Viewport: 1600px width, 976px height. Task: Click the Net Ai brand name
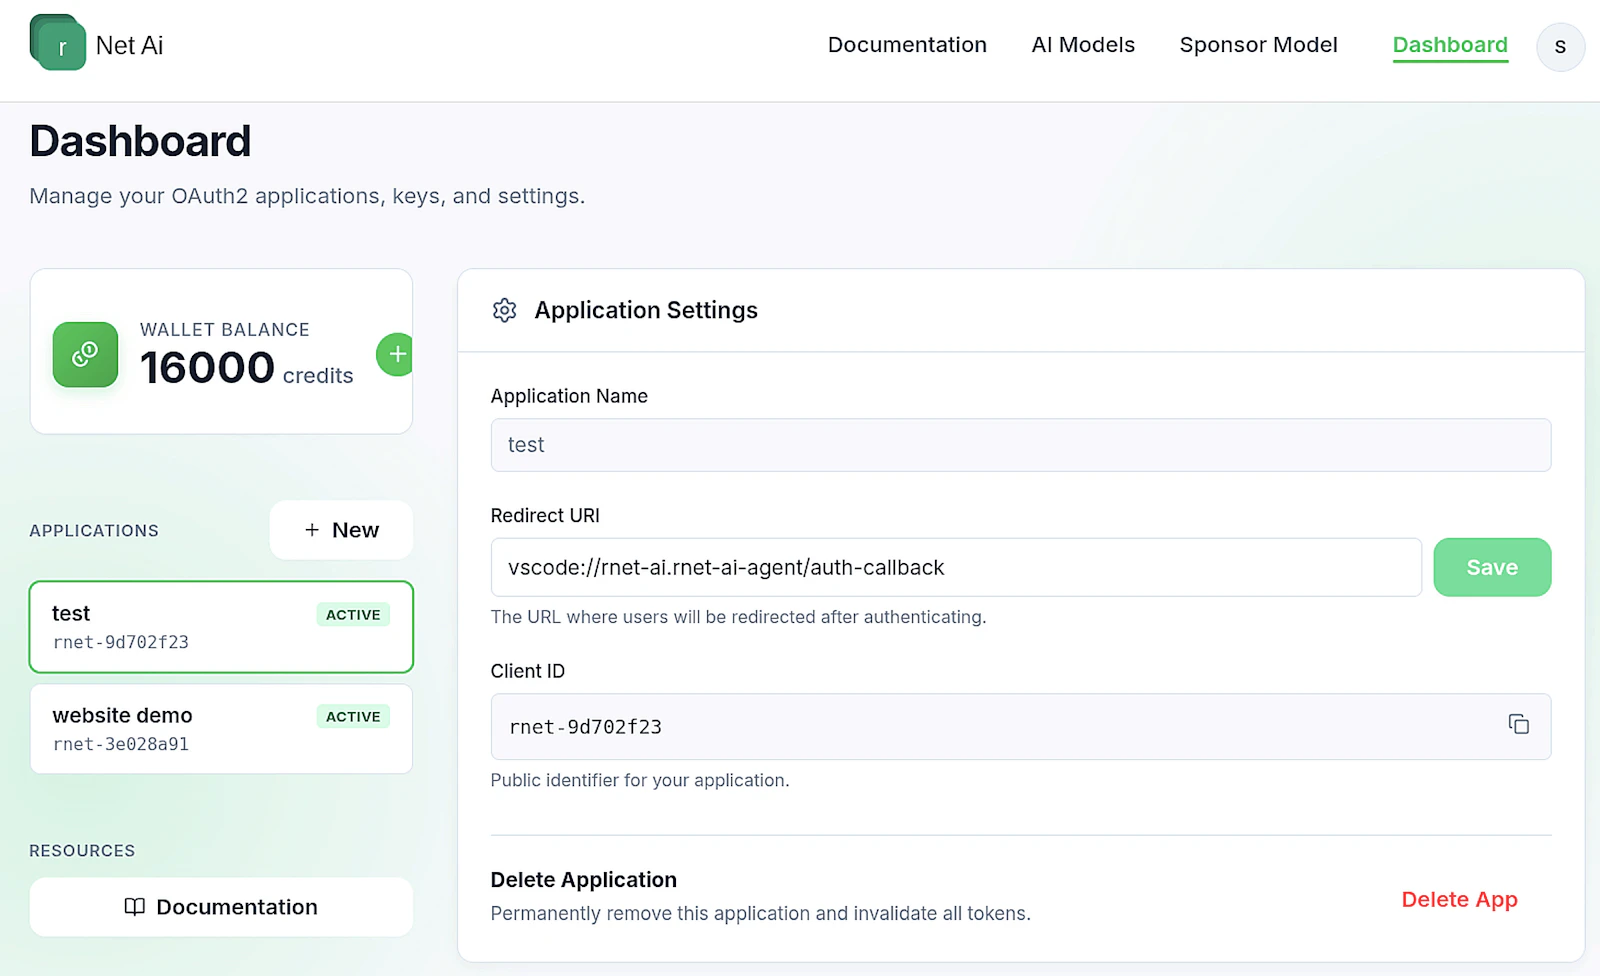click(129, 45)
